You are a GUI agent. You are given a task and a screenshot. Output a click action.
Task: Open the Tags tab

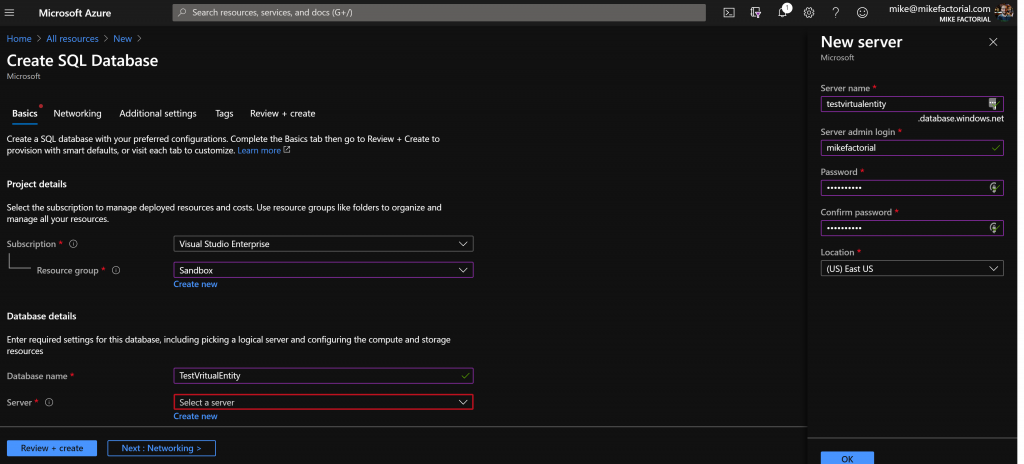click(x=224, y=114)
